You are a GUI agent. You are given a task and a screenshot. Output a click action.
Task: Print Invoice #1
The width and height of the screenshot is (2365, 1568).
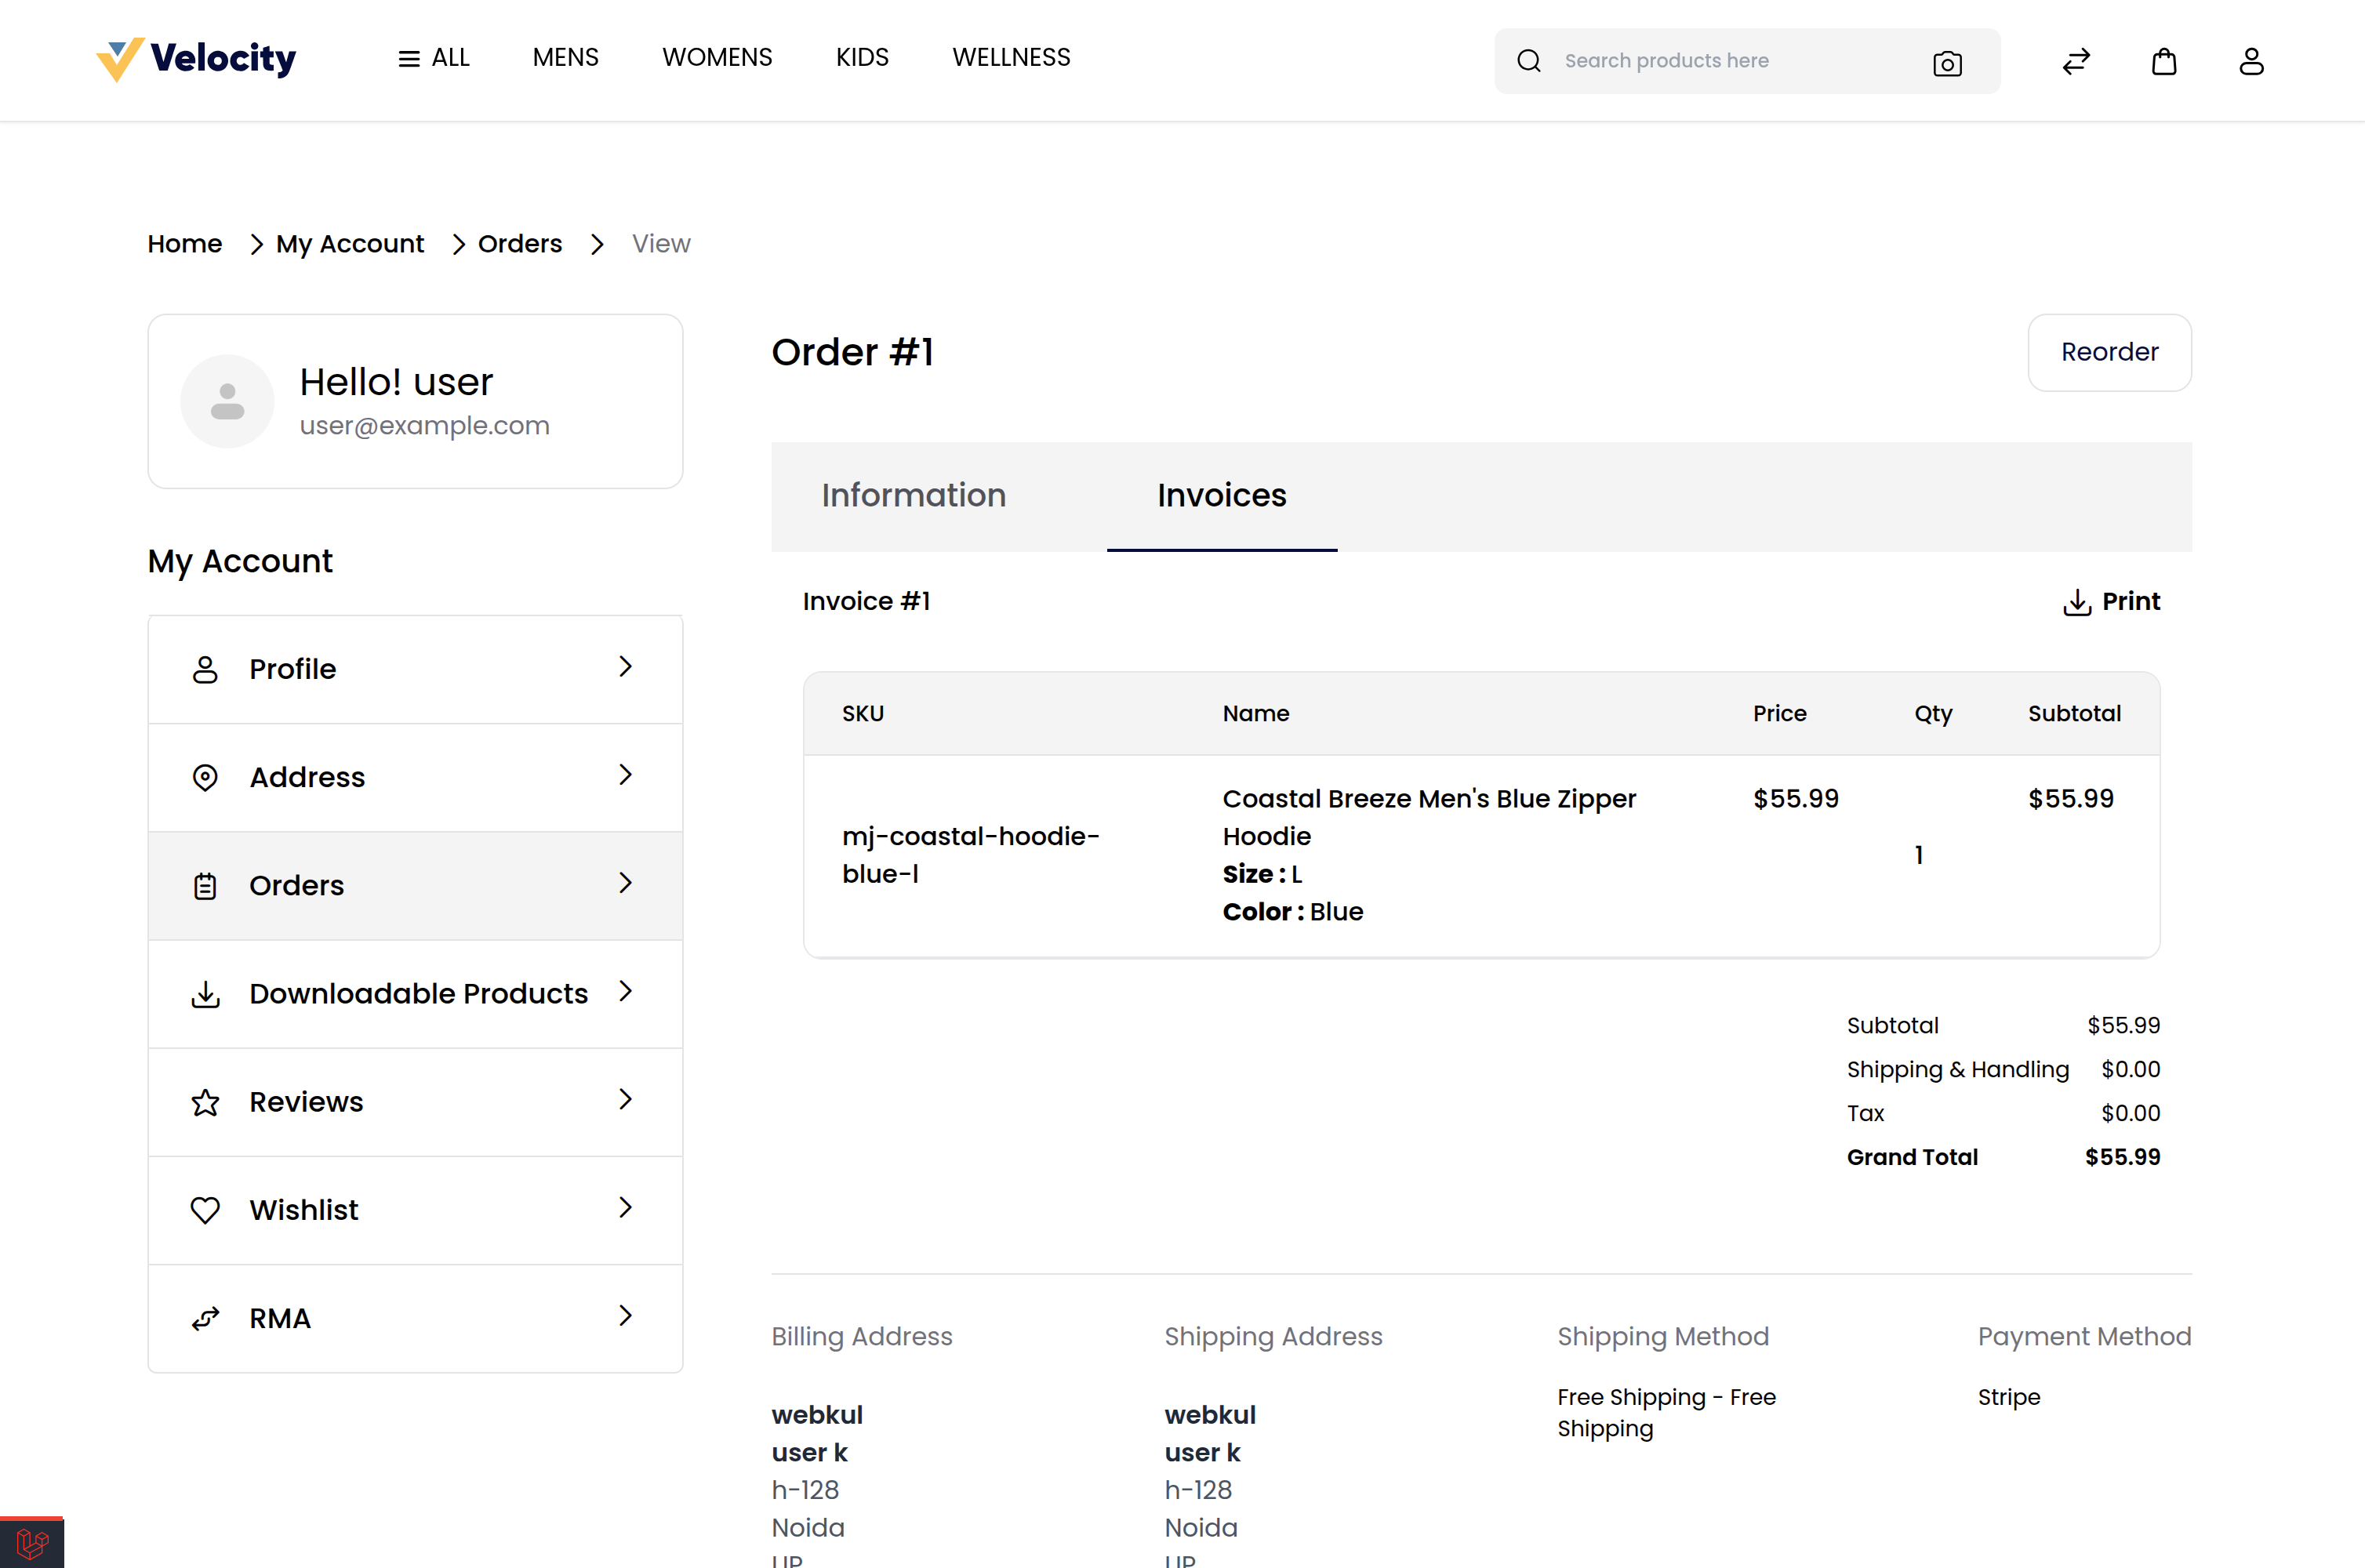(x=2111, y=601)
